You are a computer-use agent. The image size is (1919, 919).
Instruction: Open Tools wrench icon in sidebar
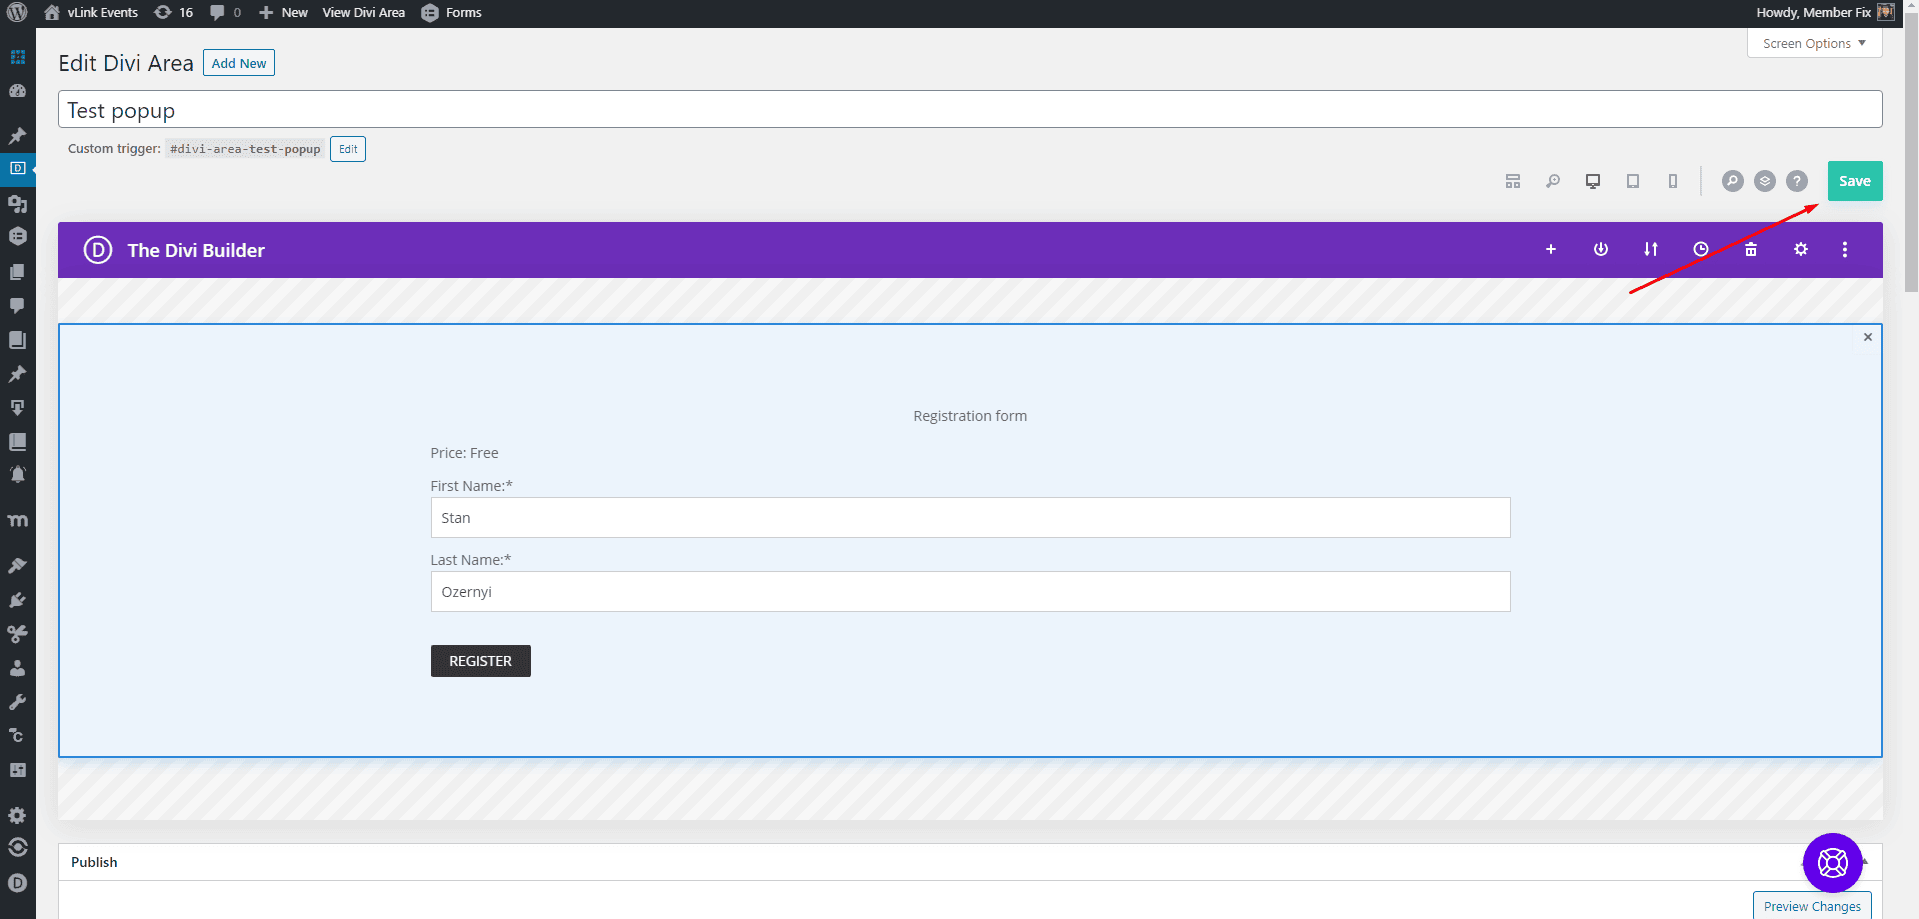[17, 702]
